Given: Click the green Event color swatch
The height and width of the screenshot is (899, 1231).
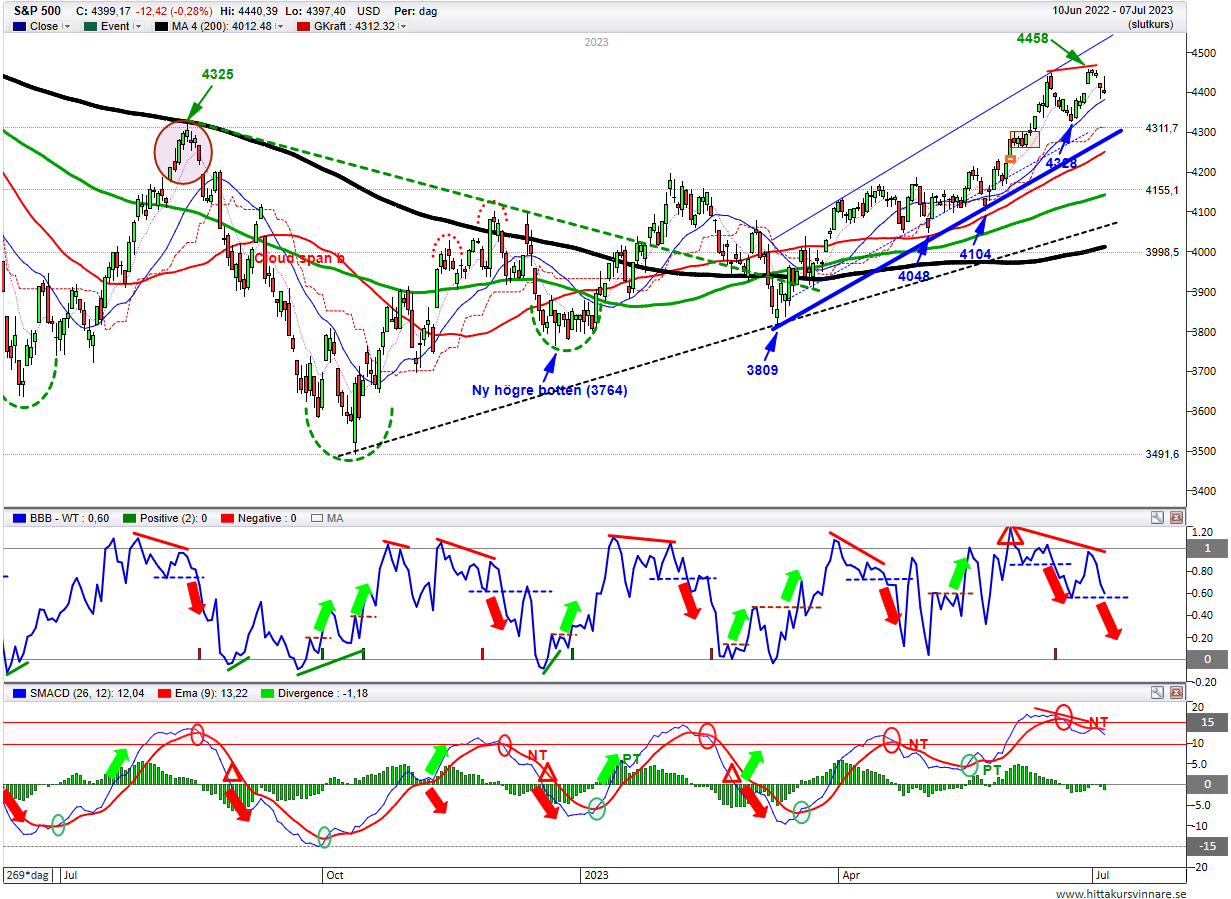Looking at the screenshot, I should (x=90, y=26).
